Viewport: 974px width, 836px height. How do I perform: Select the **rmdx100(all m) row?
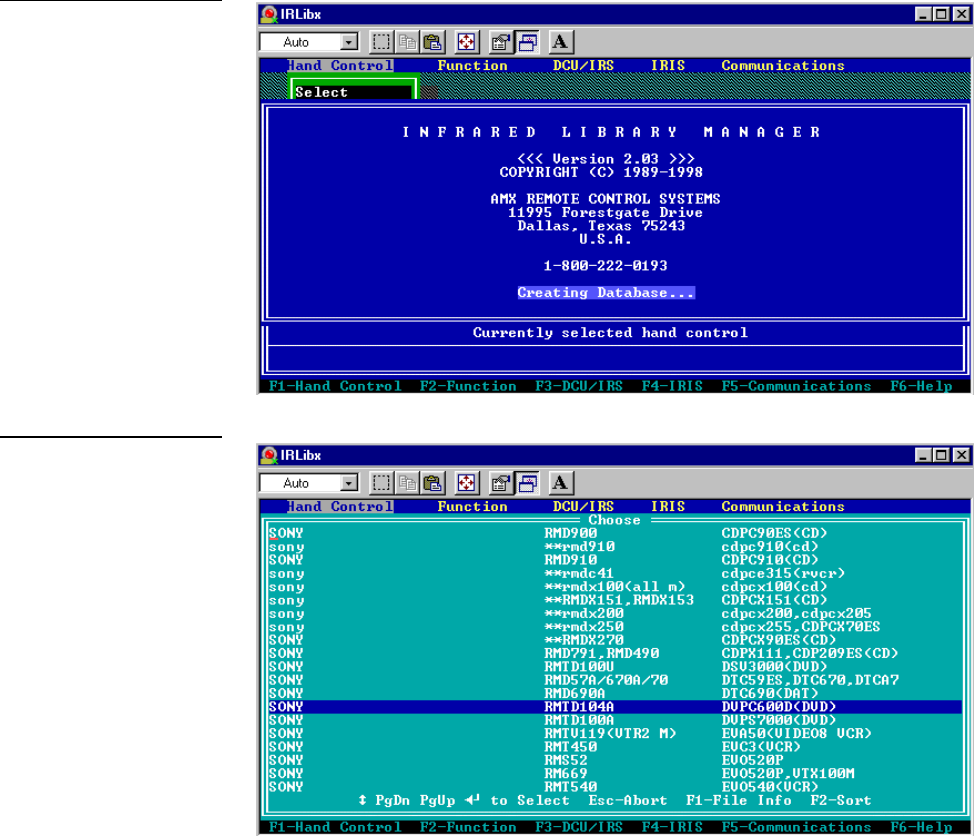coord(614,587)
